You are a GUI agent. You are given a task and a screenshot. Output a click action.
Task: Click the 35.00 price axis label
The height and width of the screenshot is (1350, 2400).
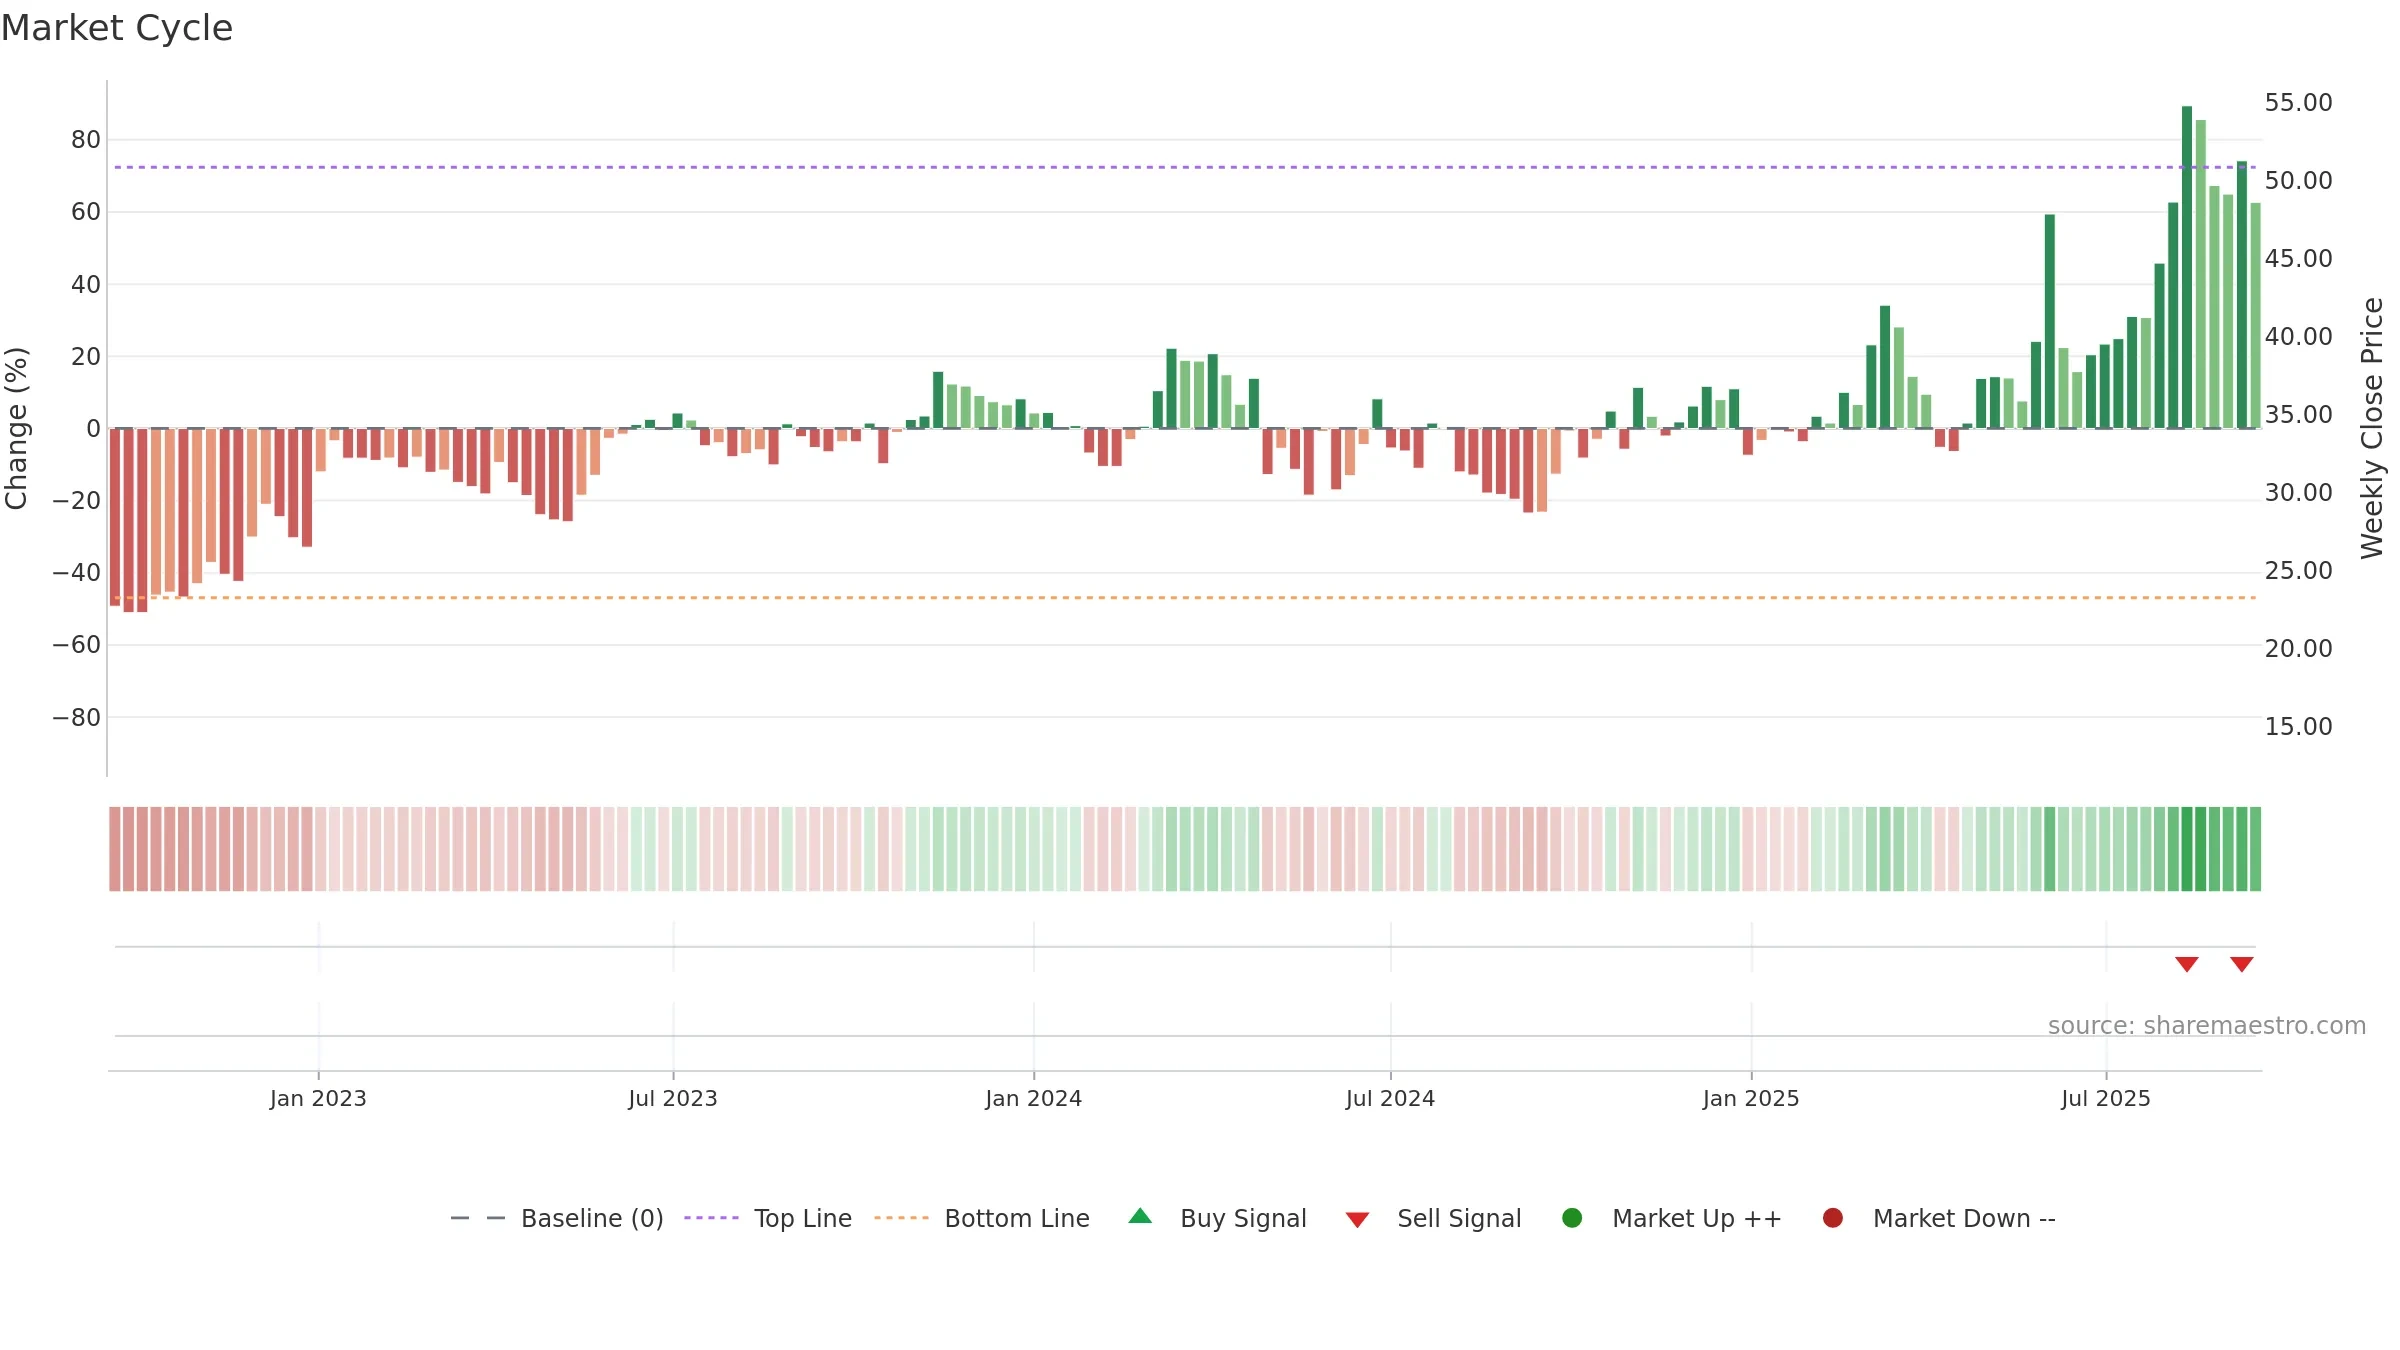click(2298, 415)
